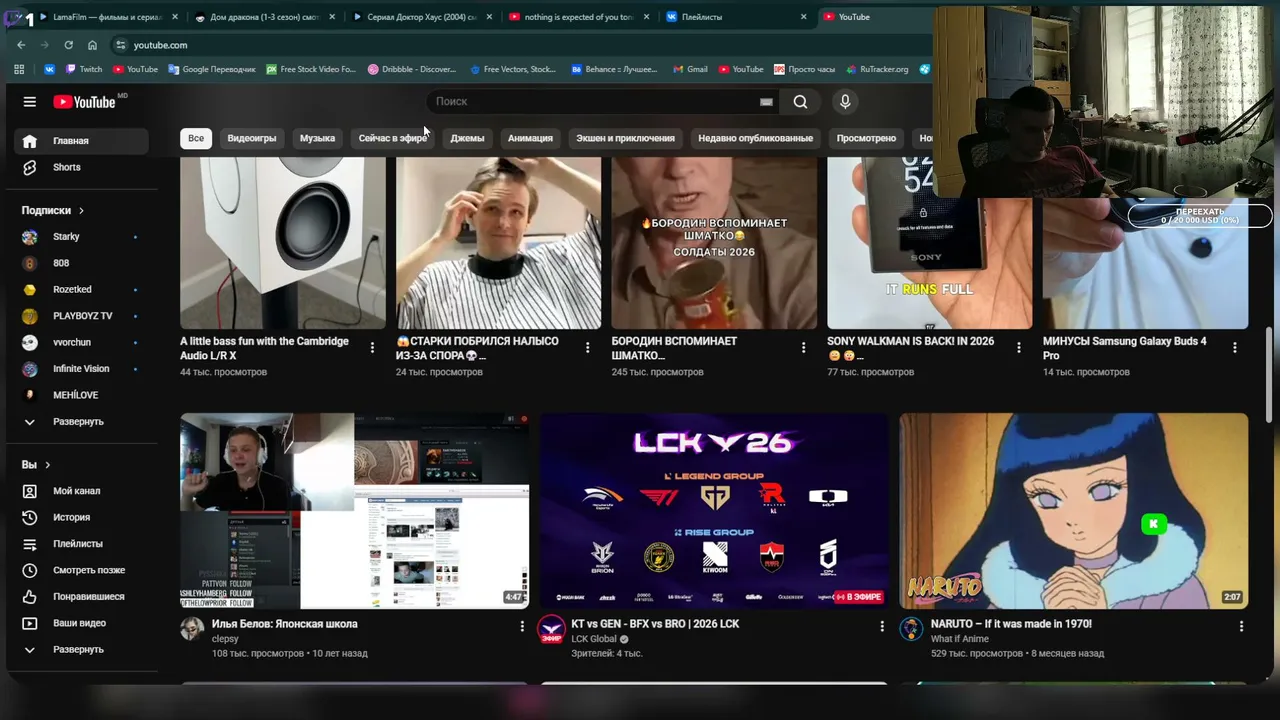Open the Подписки section chevron
This screenshot has width=1280, height=720.
point(81,211)
